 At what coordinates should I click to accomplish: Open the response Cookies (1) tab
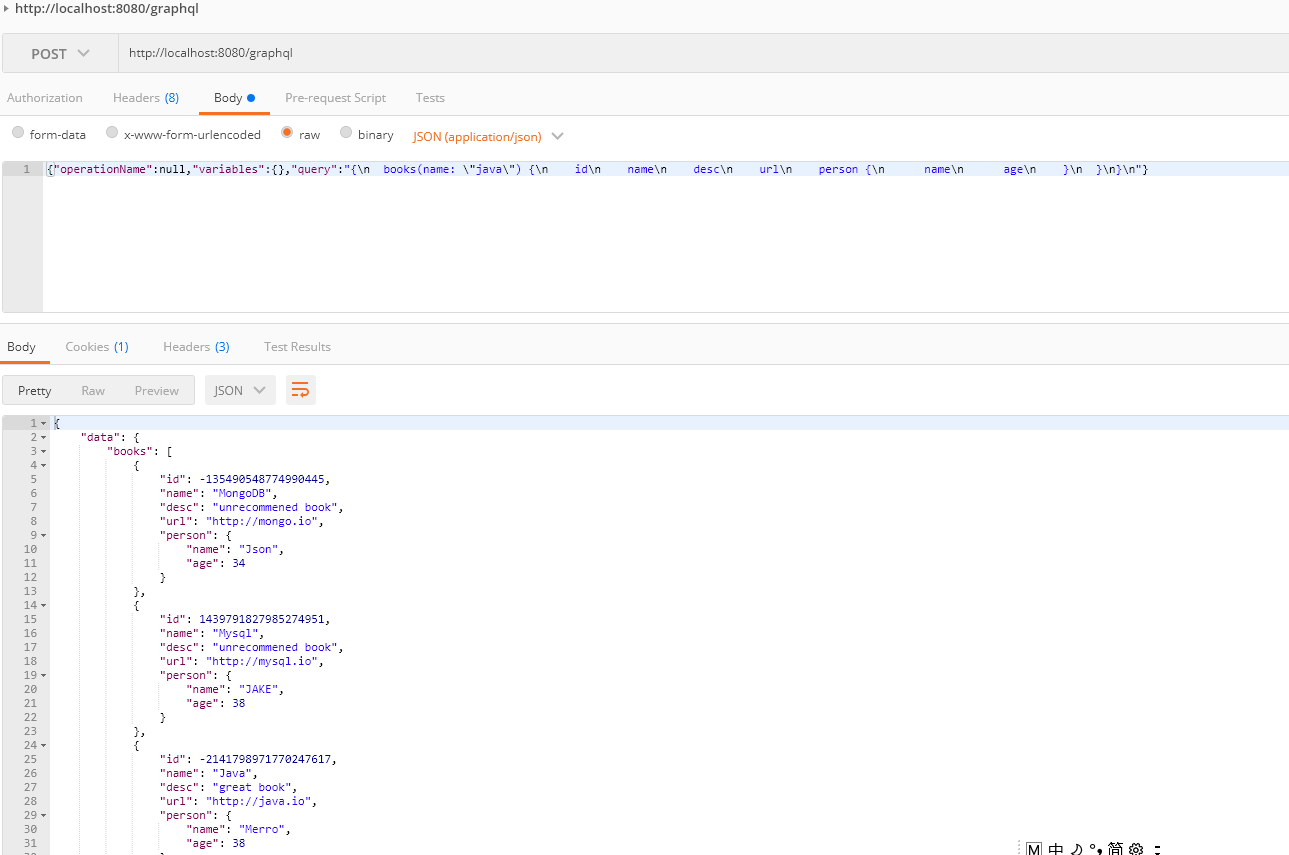click(96, 347)
